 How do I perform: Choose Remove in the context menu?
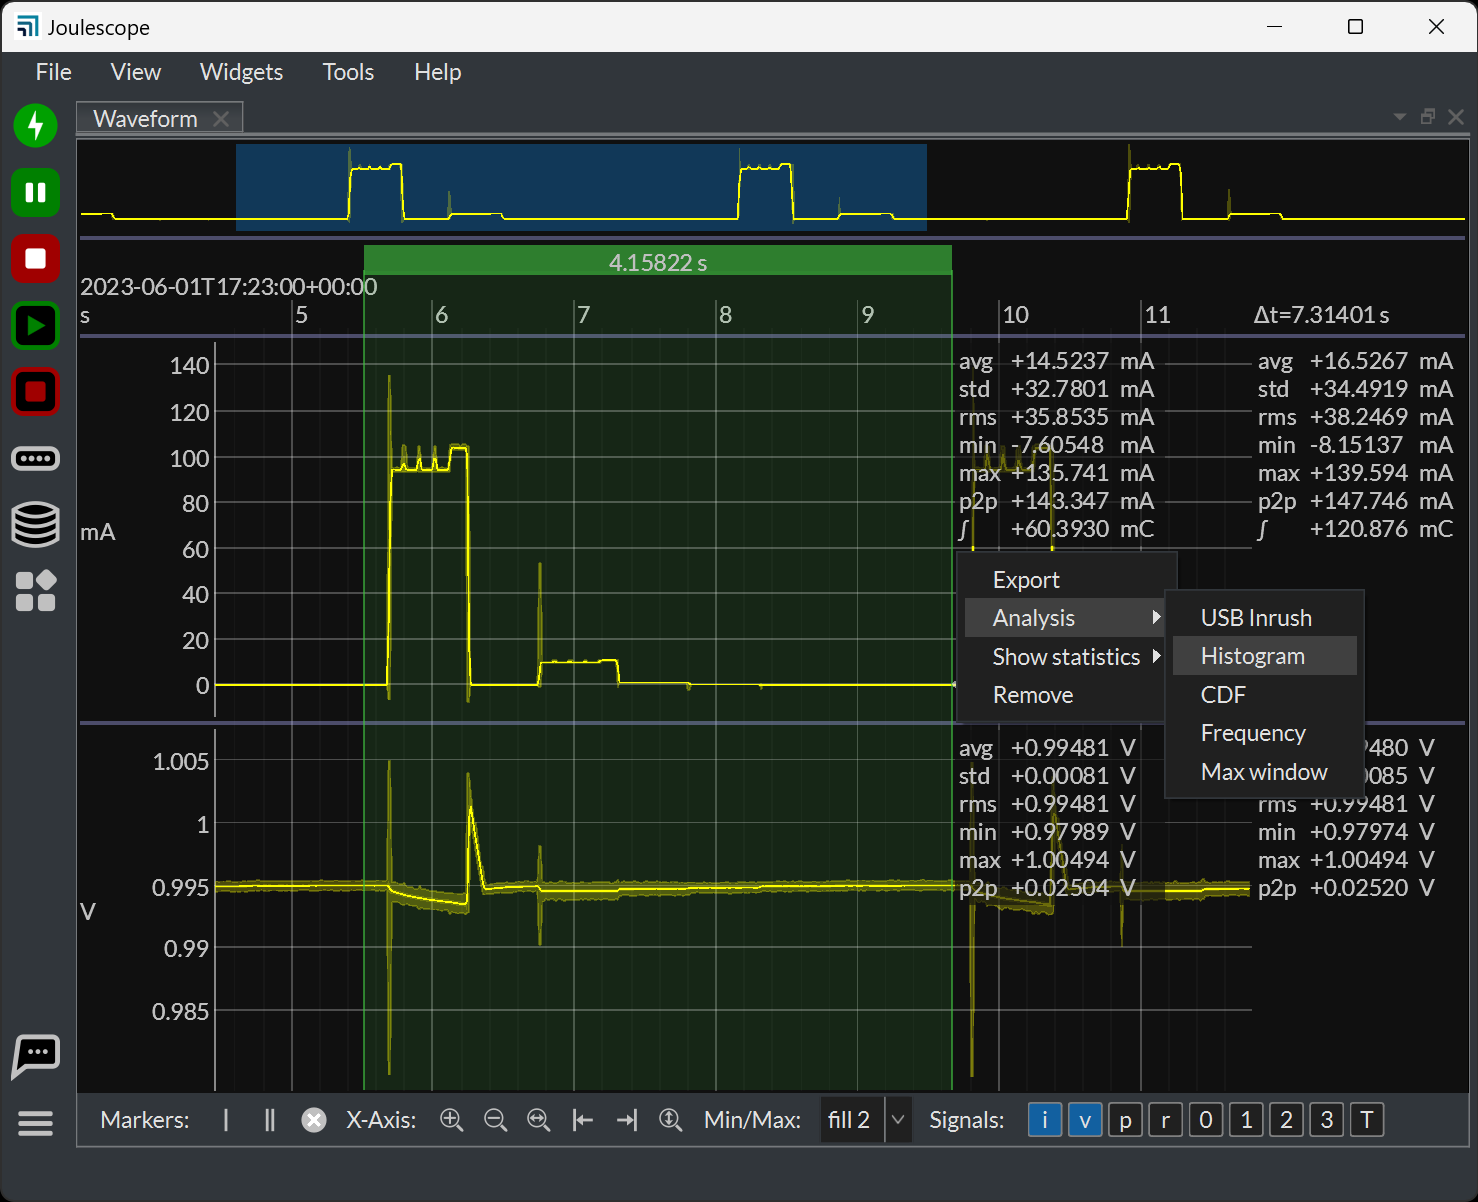point(1065,695)
